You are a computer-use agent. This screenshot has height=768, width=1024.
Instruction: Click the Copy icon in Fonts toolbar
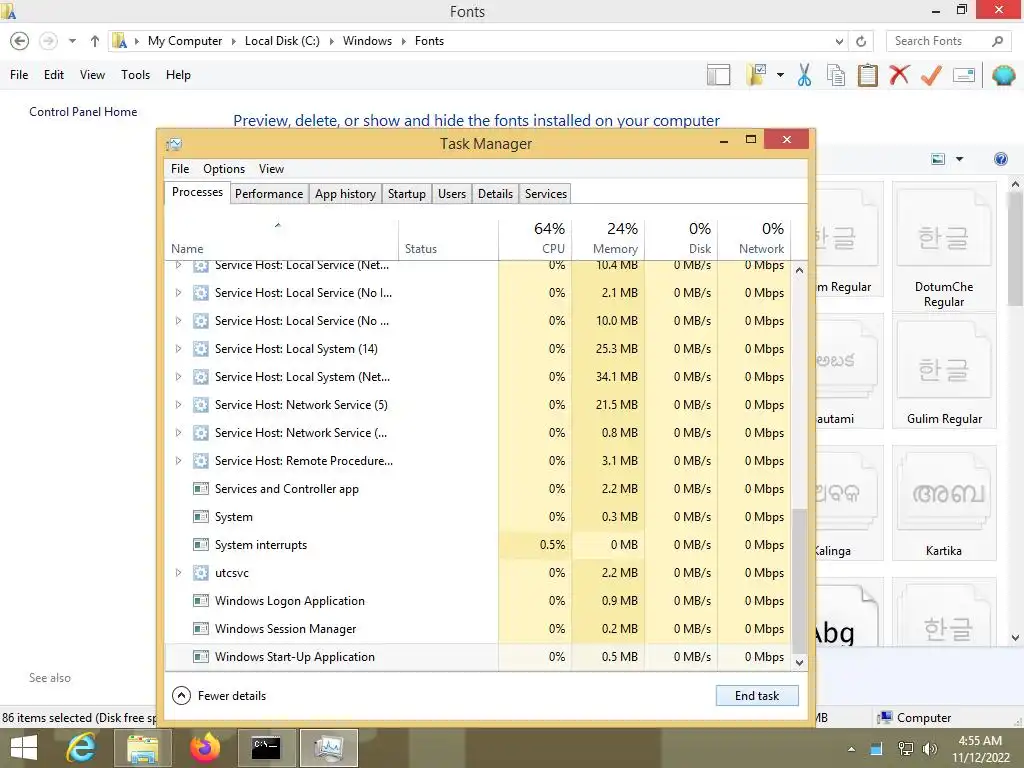click(836, 75)
